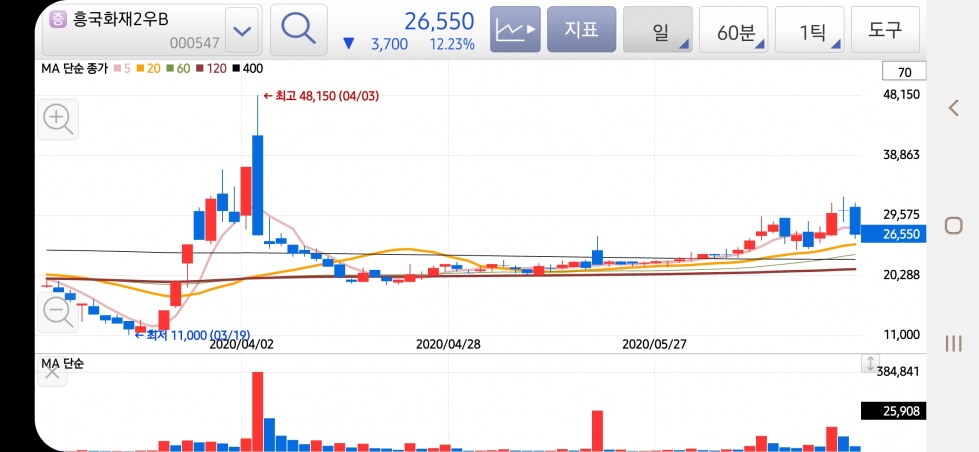
Task: Tap the stock code 000547
Action: 194,43
